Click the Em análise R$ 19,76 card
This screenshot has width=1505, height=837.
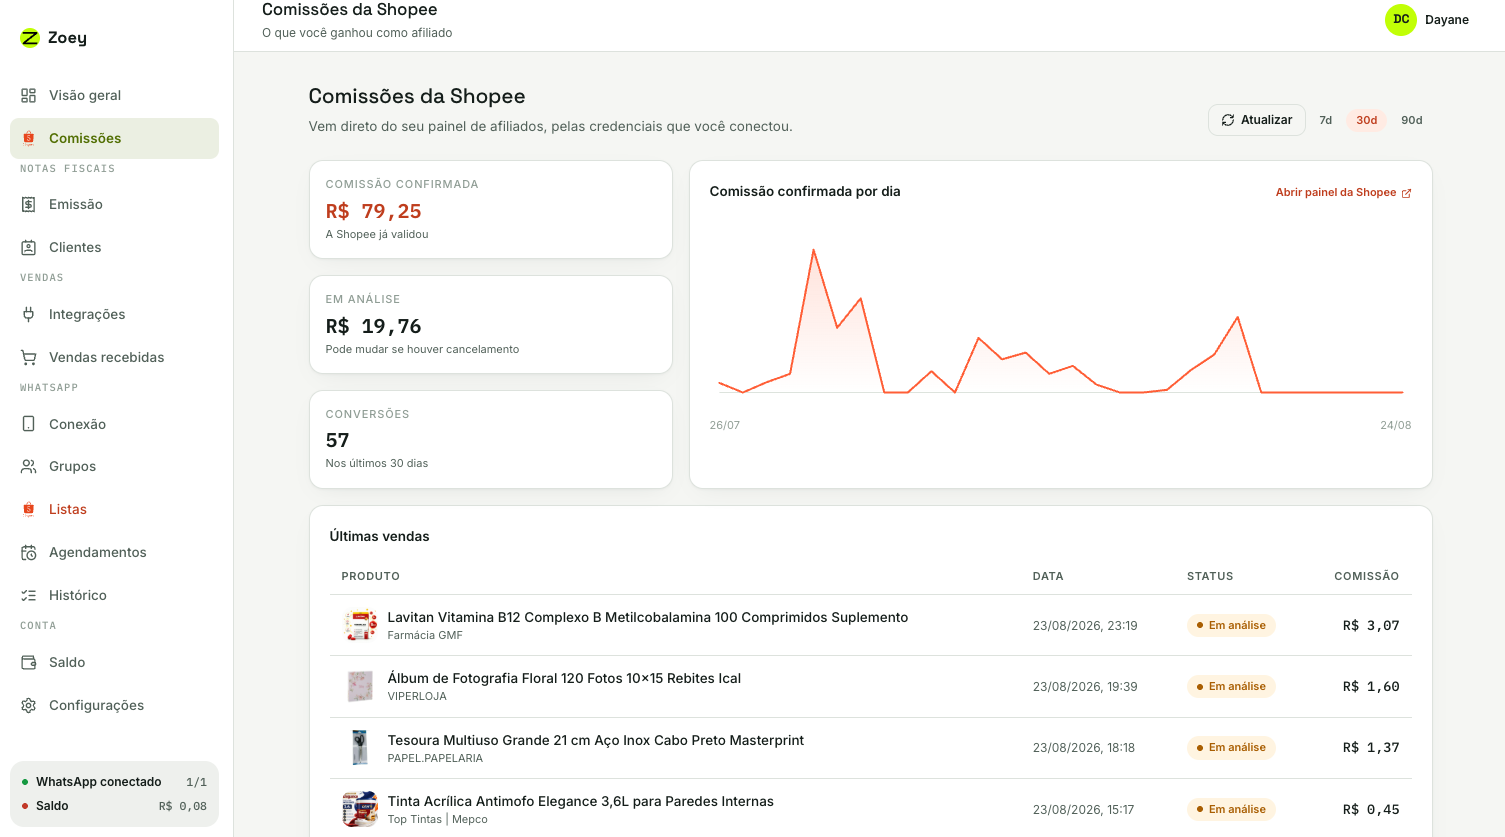click(x=491, y=325)
